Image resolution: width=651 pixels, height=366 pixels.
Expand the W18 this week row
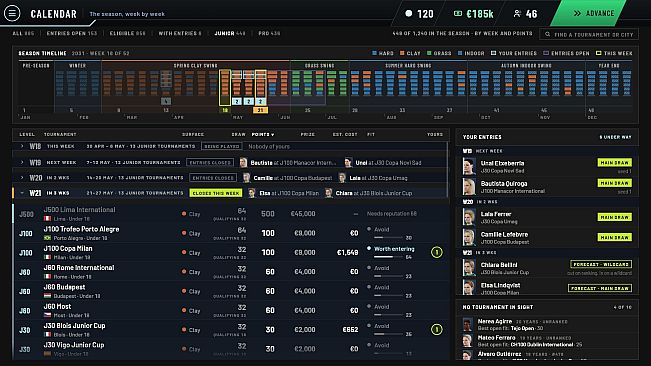point(230,146)
